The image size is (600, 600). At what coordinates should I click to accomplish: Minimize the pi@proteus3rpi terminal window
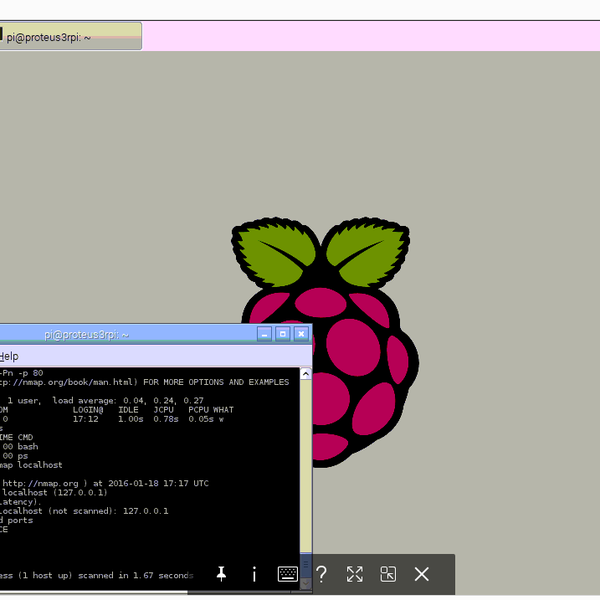(x=265, y=334)
